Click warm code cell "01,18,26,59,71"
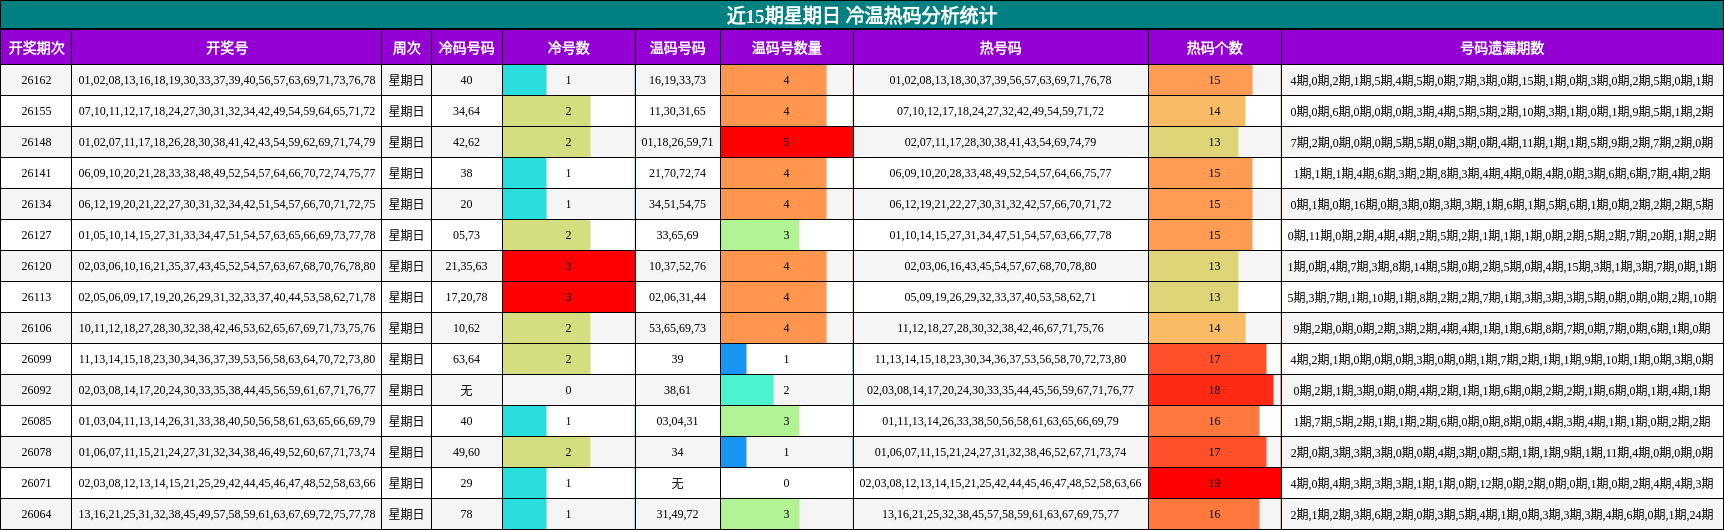Screen dimensions: 1724x530 pyautogui.click(x=677, y=142)
